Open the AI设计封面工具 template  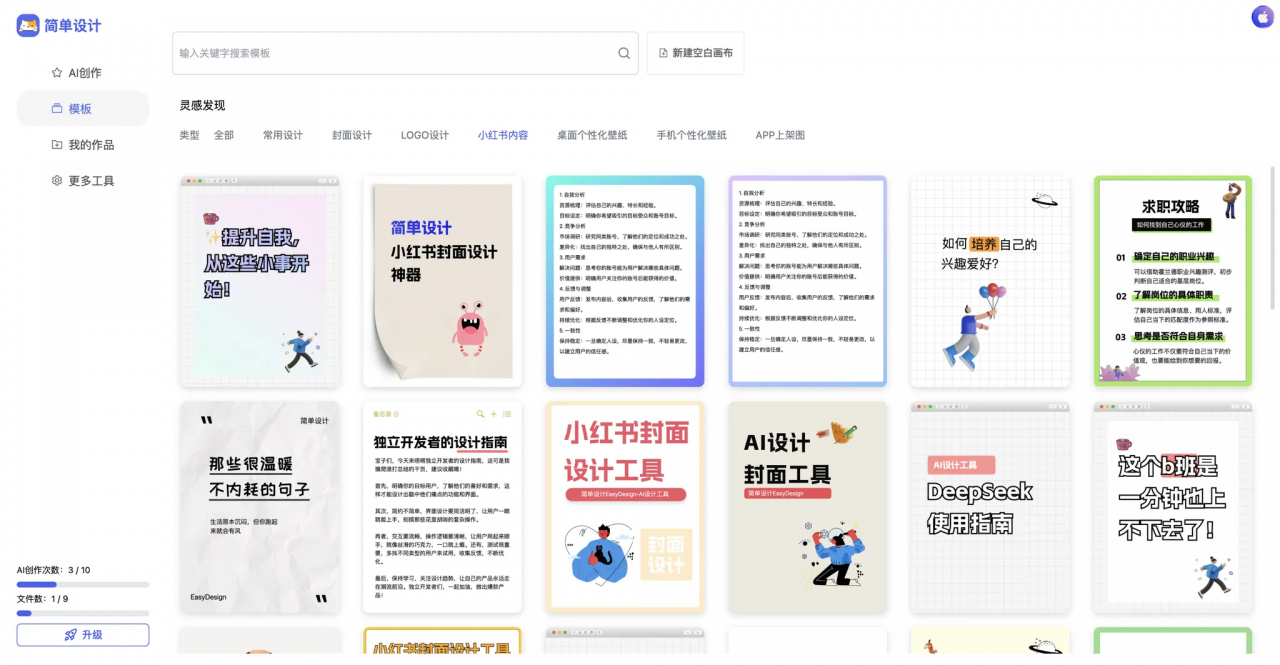pyautogui.click(x=808, y=508)
